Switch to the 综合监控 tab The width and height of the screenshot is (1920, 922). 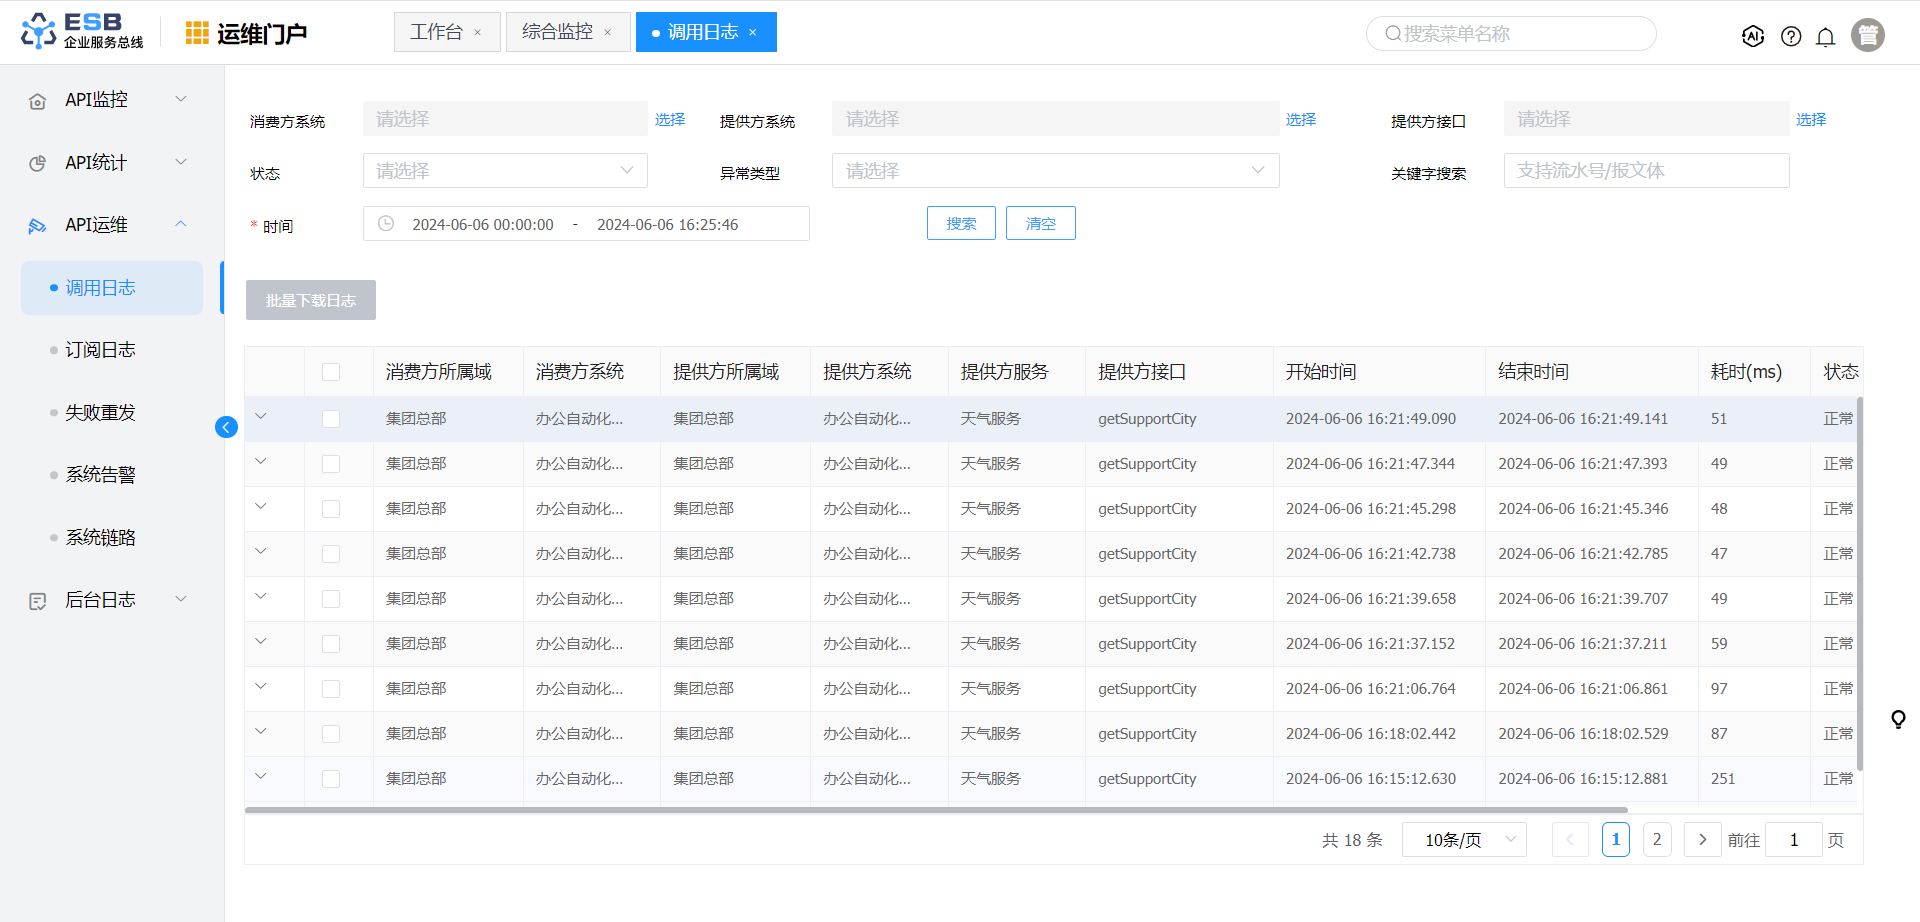click(x=557, y=32)
